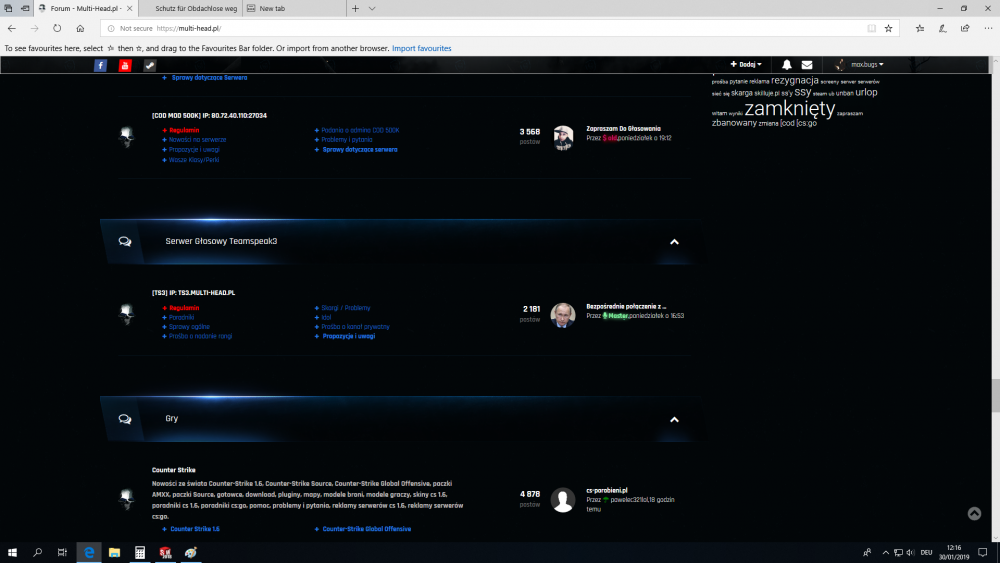Expand the max.bugs user account menu
The height and width of the screenshot is (563, 1000).
point(860,65)
